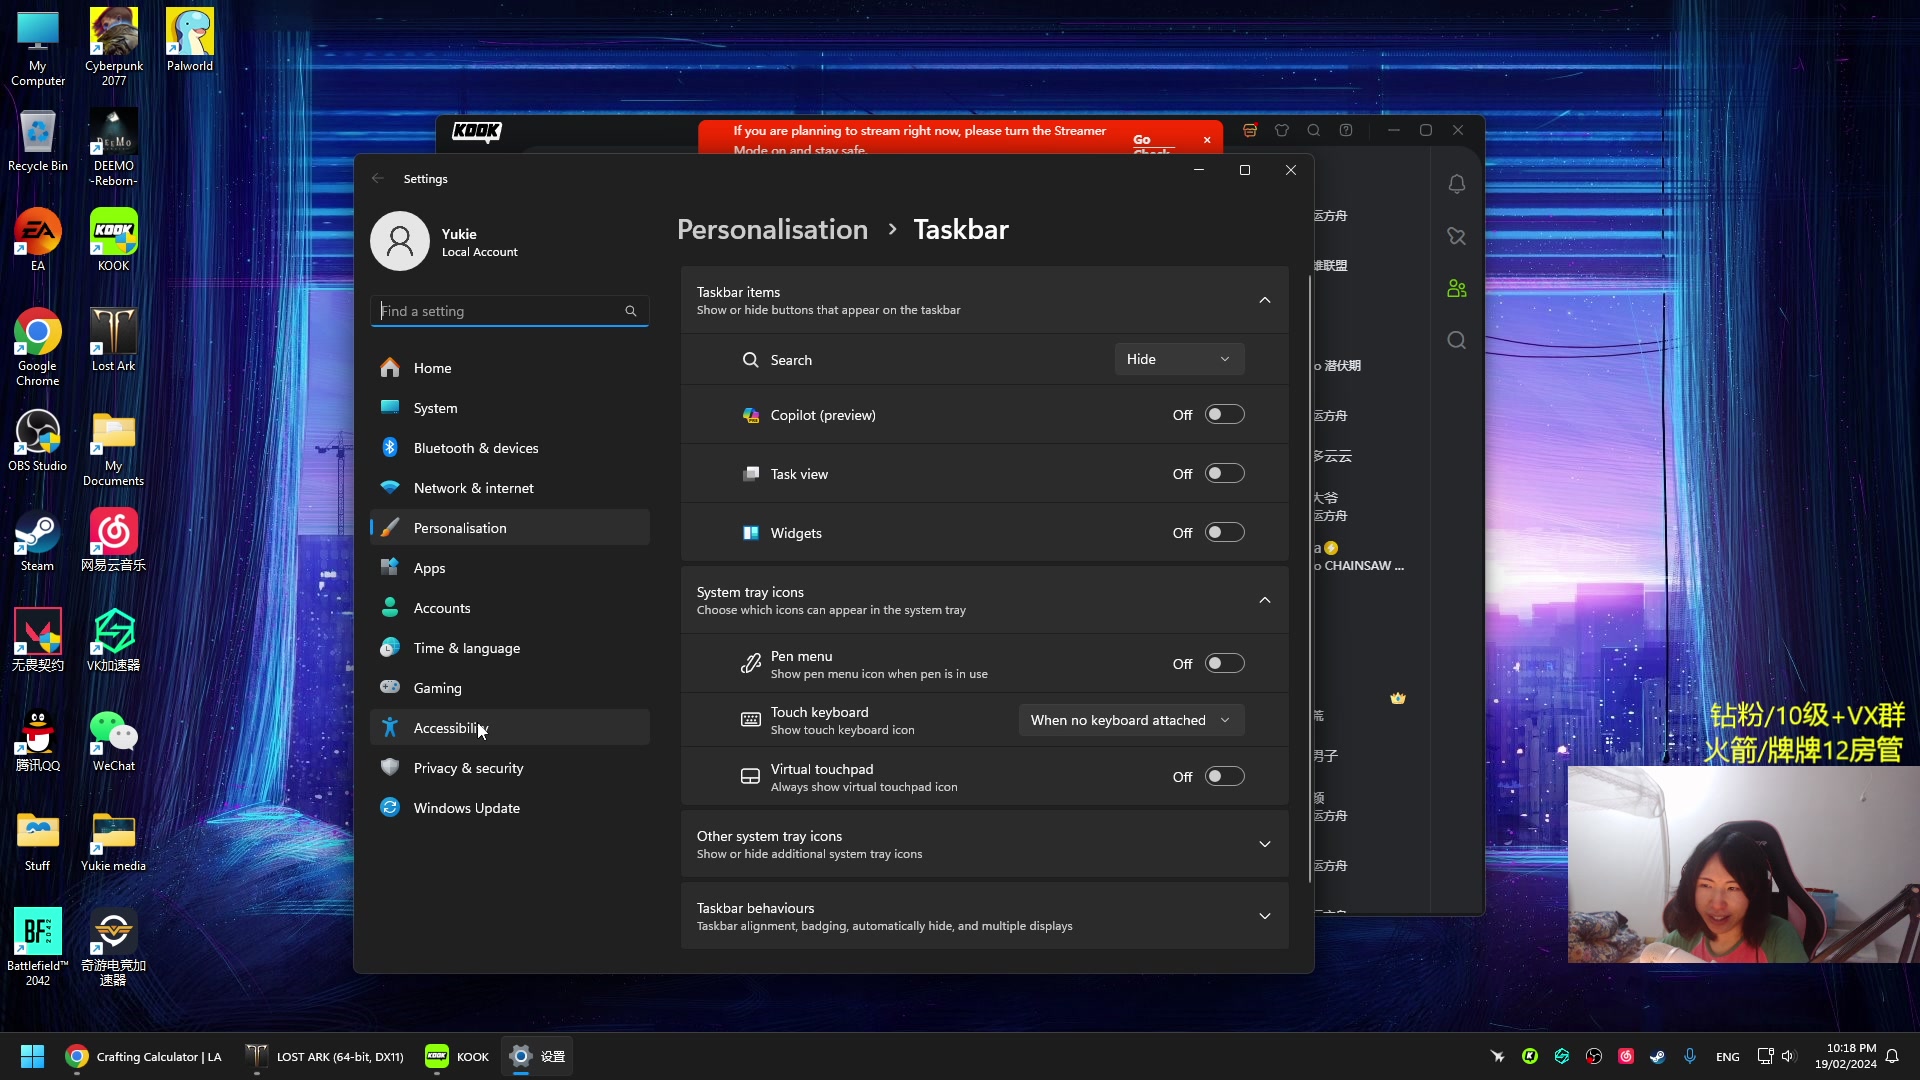Click the Find a setting search field

(x=500, y=311)
